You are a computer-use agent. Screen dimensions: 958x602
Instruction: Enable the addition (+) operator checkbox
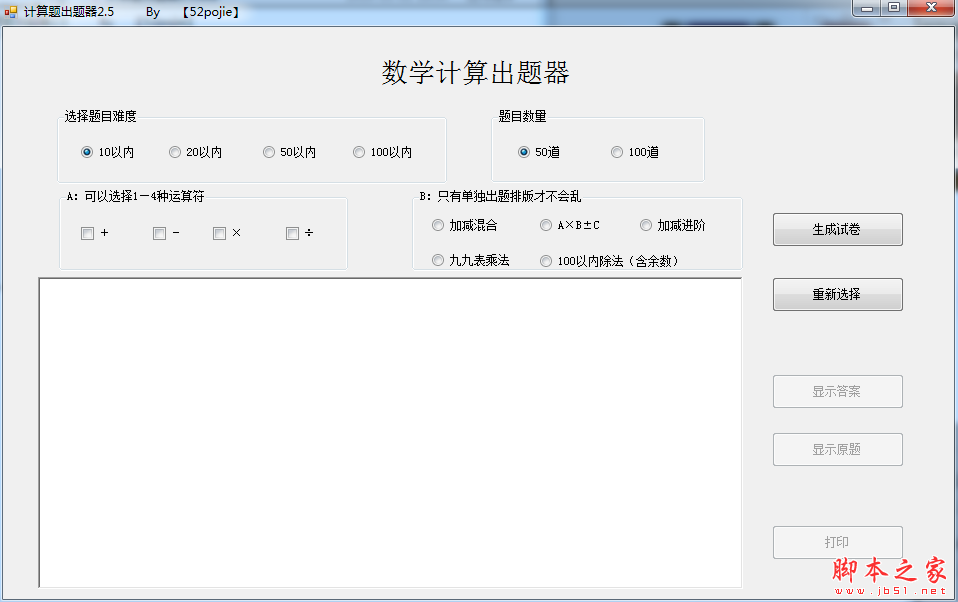point(88,234)
